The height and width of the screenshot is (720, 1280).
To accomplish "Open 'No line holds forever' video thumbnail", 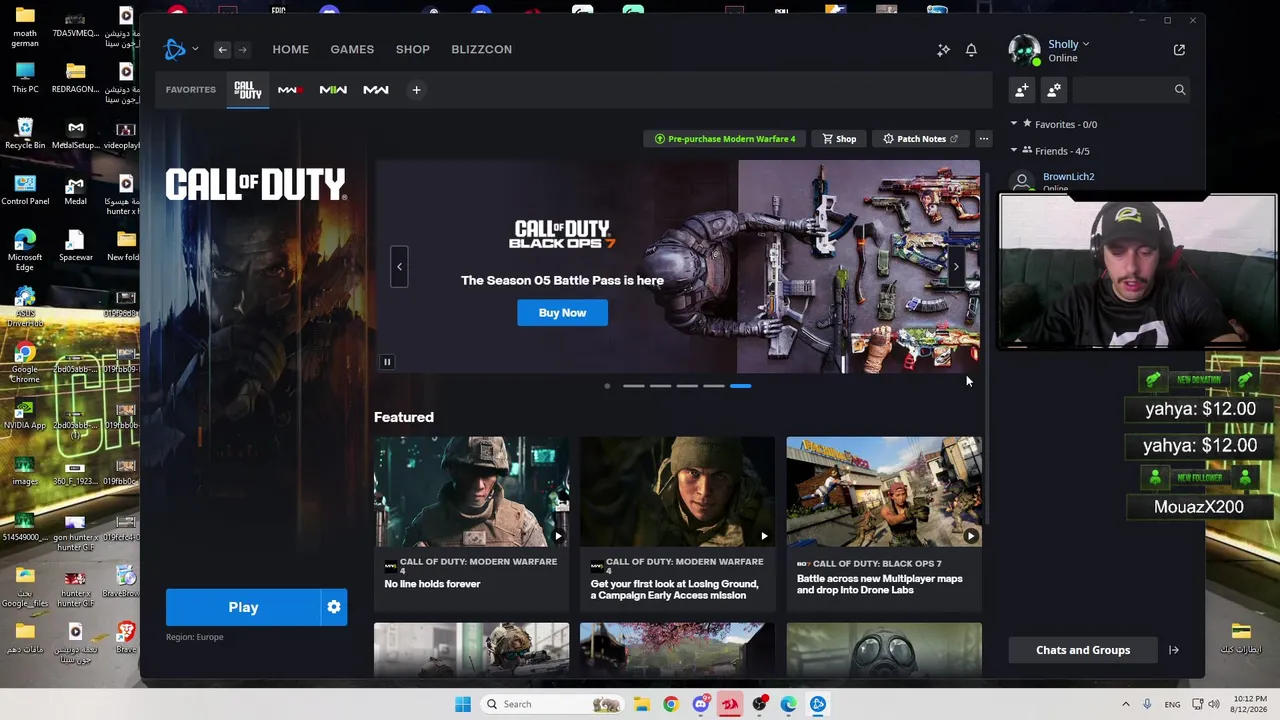I will pyautogui.click(x=472, y=491).
